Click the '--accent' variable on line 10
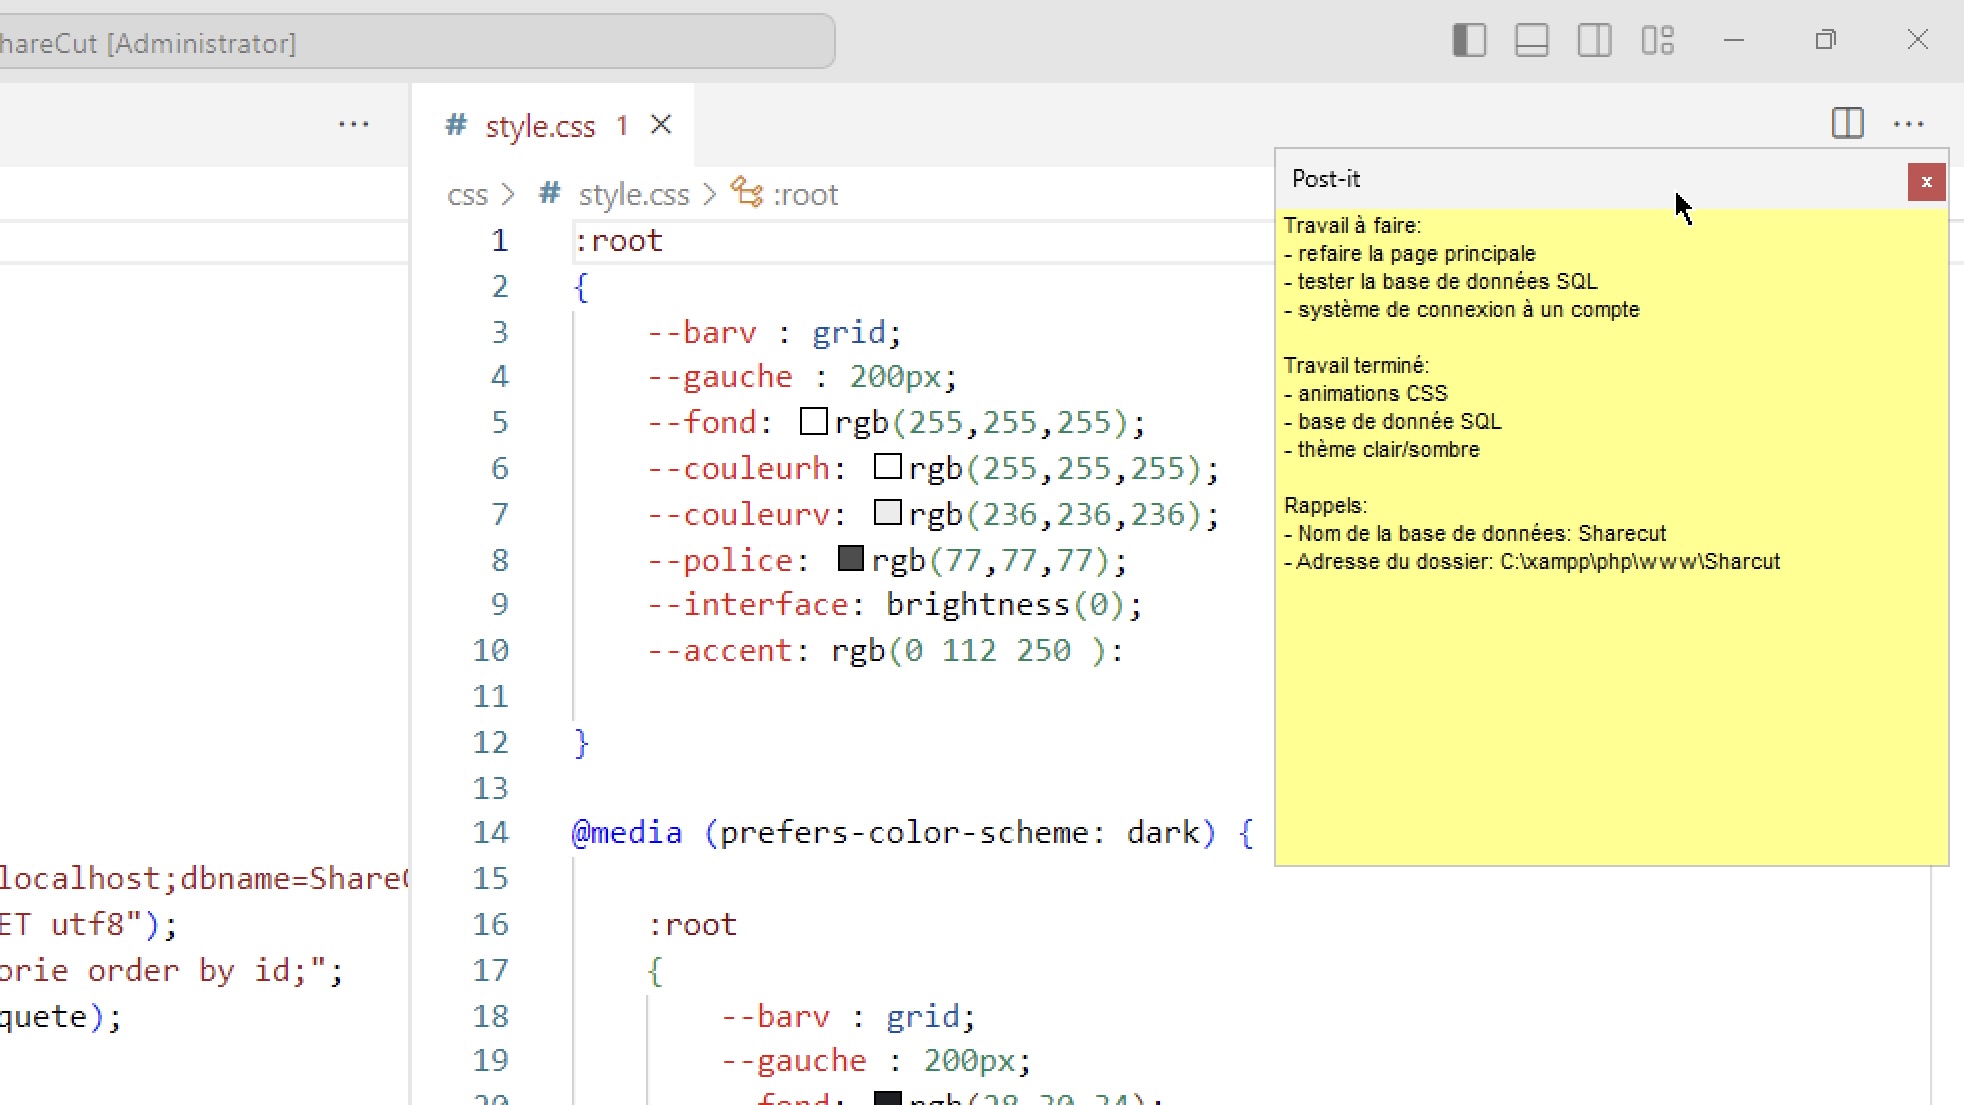The width and height of the screenshot is (1964, 1105). [x=720, y=651]
